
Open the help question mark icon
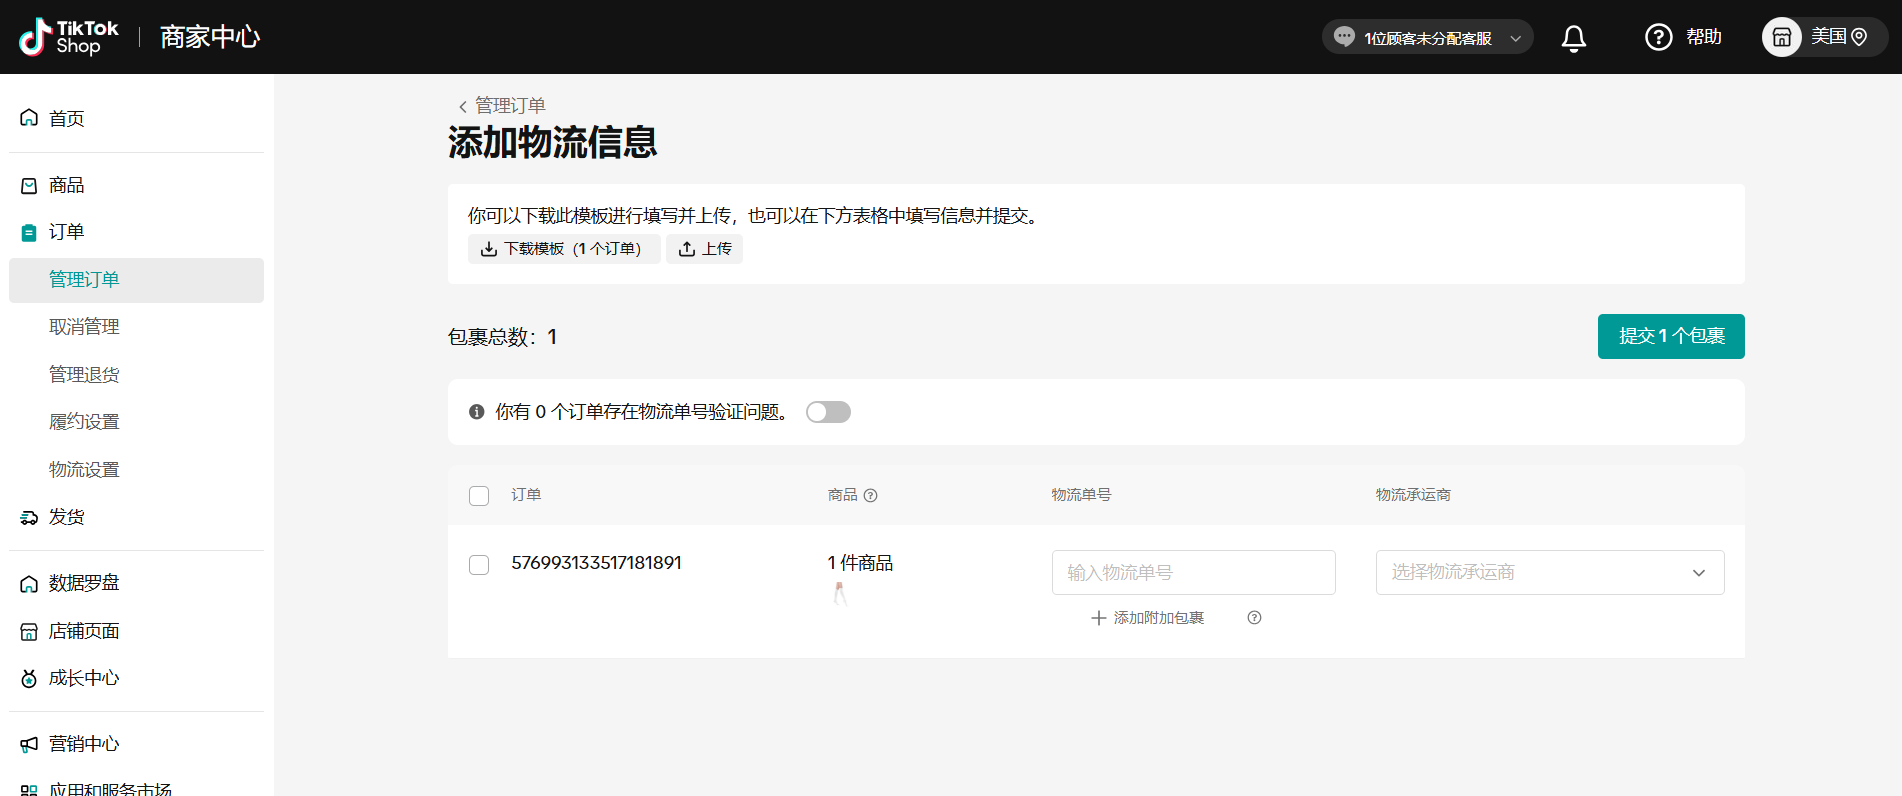1658,37
